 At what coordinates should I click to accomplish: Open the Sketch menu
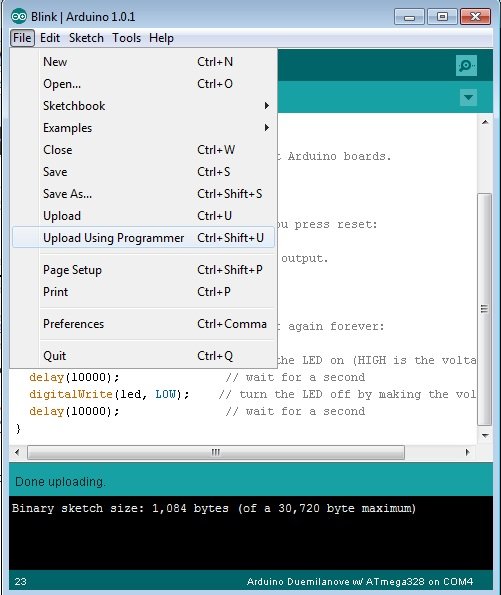[86, 38]
